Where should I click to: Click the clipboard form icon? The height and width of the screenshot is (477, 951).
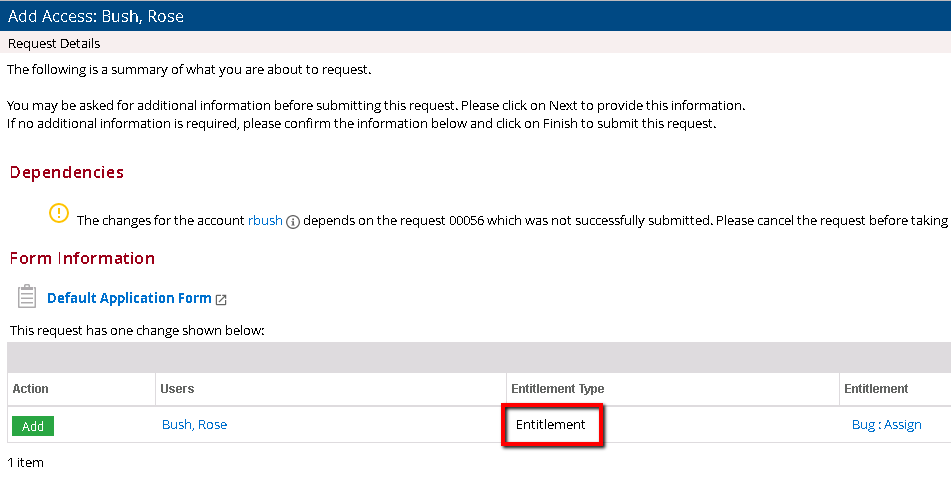pyautogui.click(x=28, y=296)
